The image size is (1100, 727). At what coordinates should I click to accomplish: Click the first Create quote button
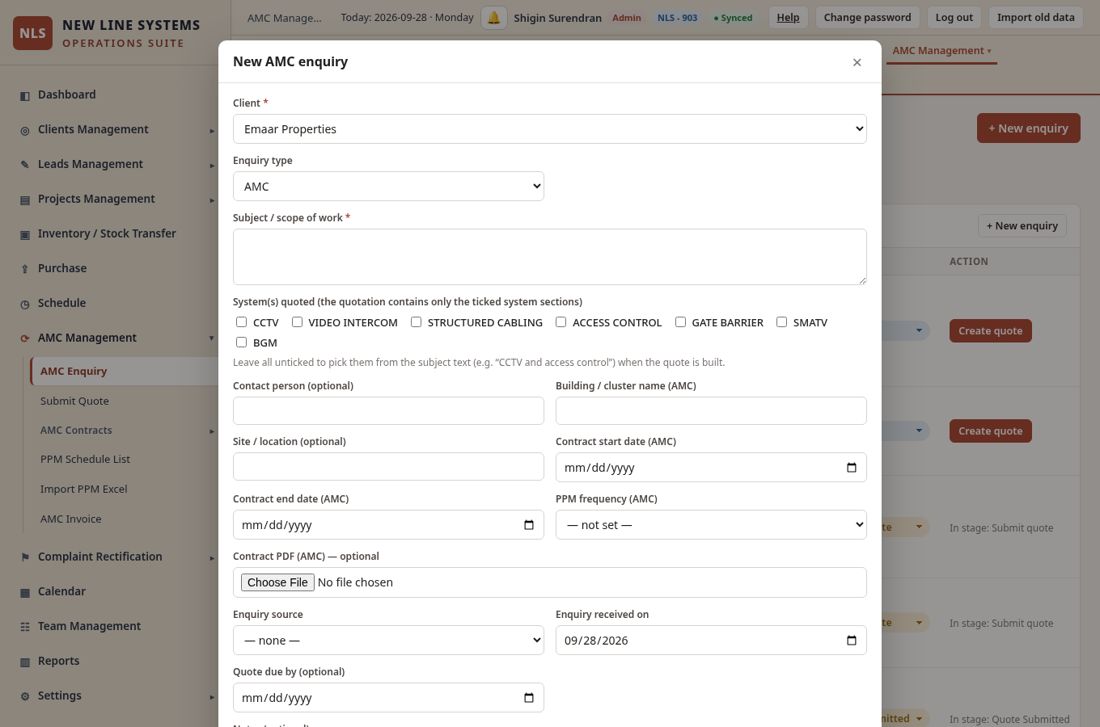point(990,331)
